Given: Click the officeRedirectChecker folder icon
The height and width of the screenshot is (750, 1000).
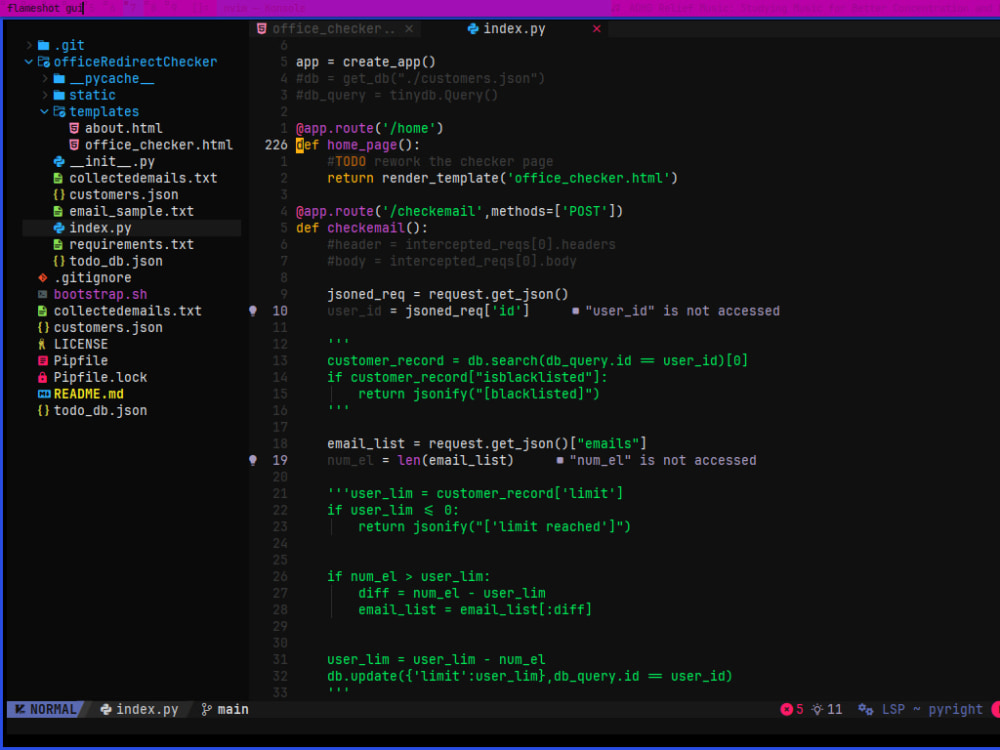Looking at the screenshot, I should pyautogui.click(x=43, y=62).
